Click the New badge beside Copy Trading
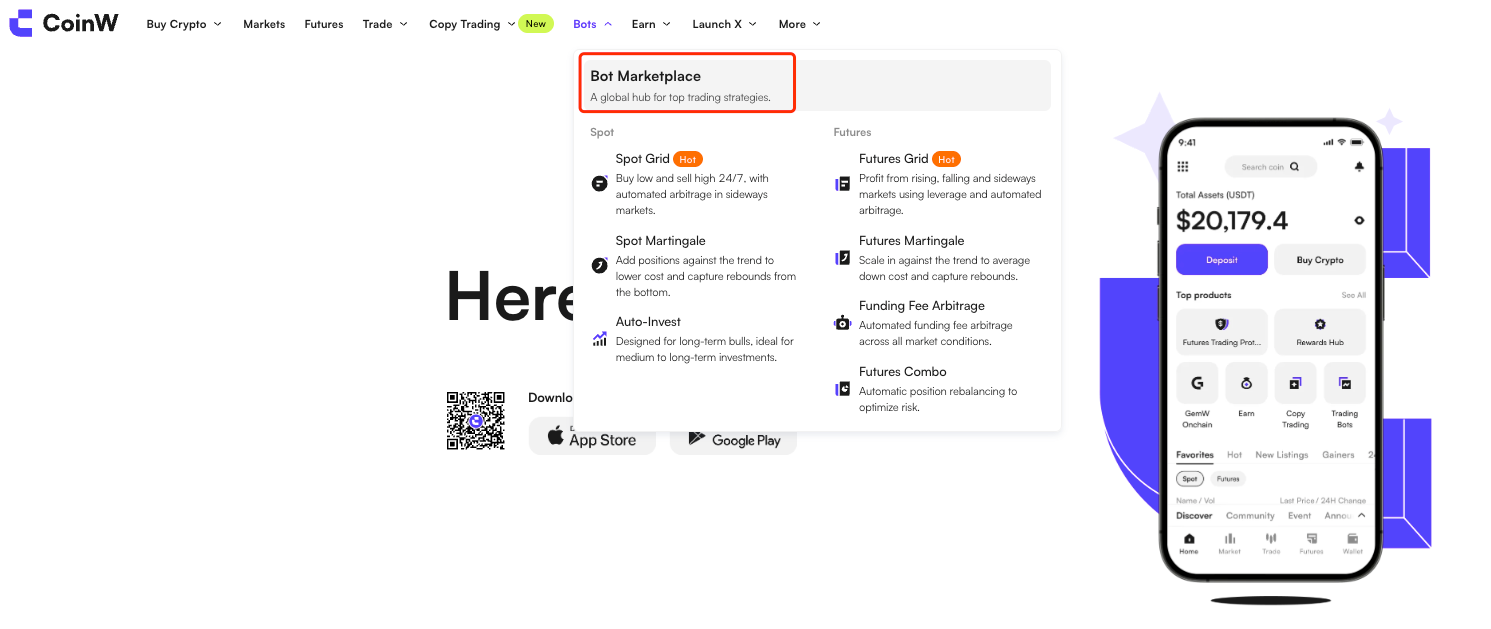This screenshot has width=1491, height=629. (x=536, y=24)
